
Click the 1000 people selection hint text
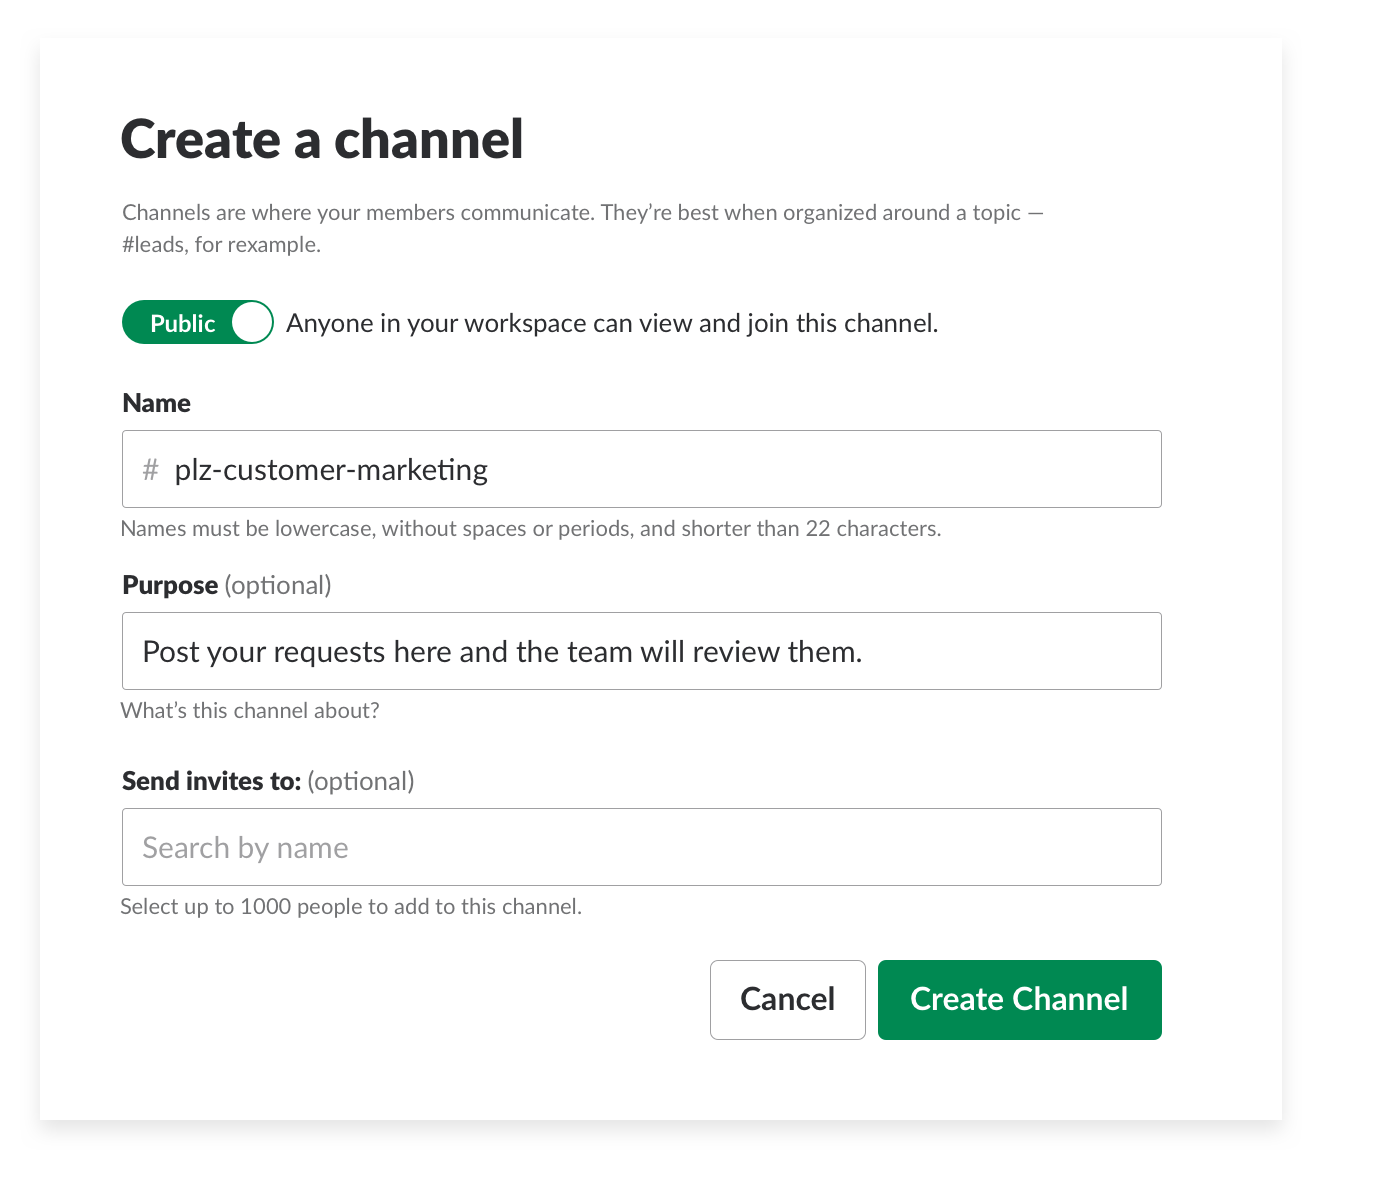pos(352,906)
